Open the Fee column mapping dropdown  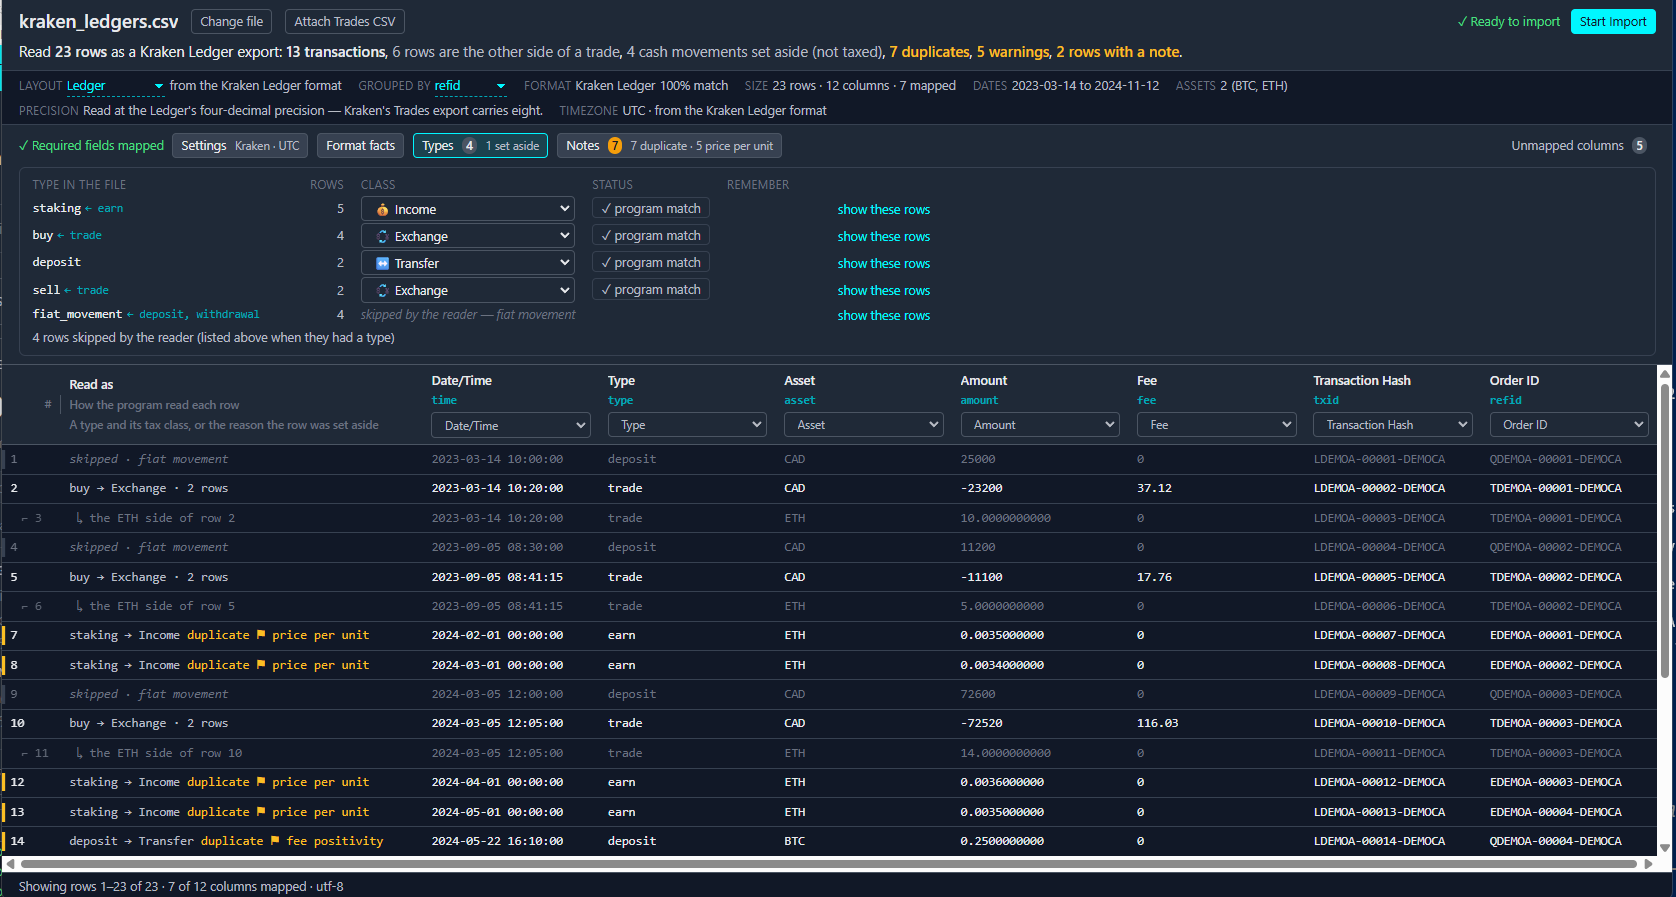(1217, 425)
